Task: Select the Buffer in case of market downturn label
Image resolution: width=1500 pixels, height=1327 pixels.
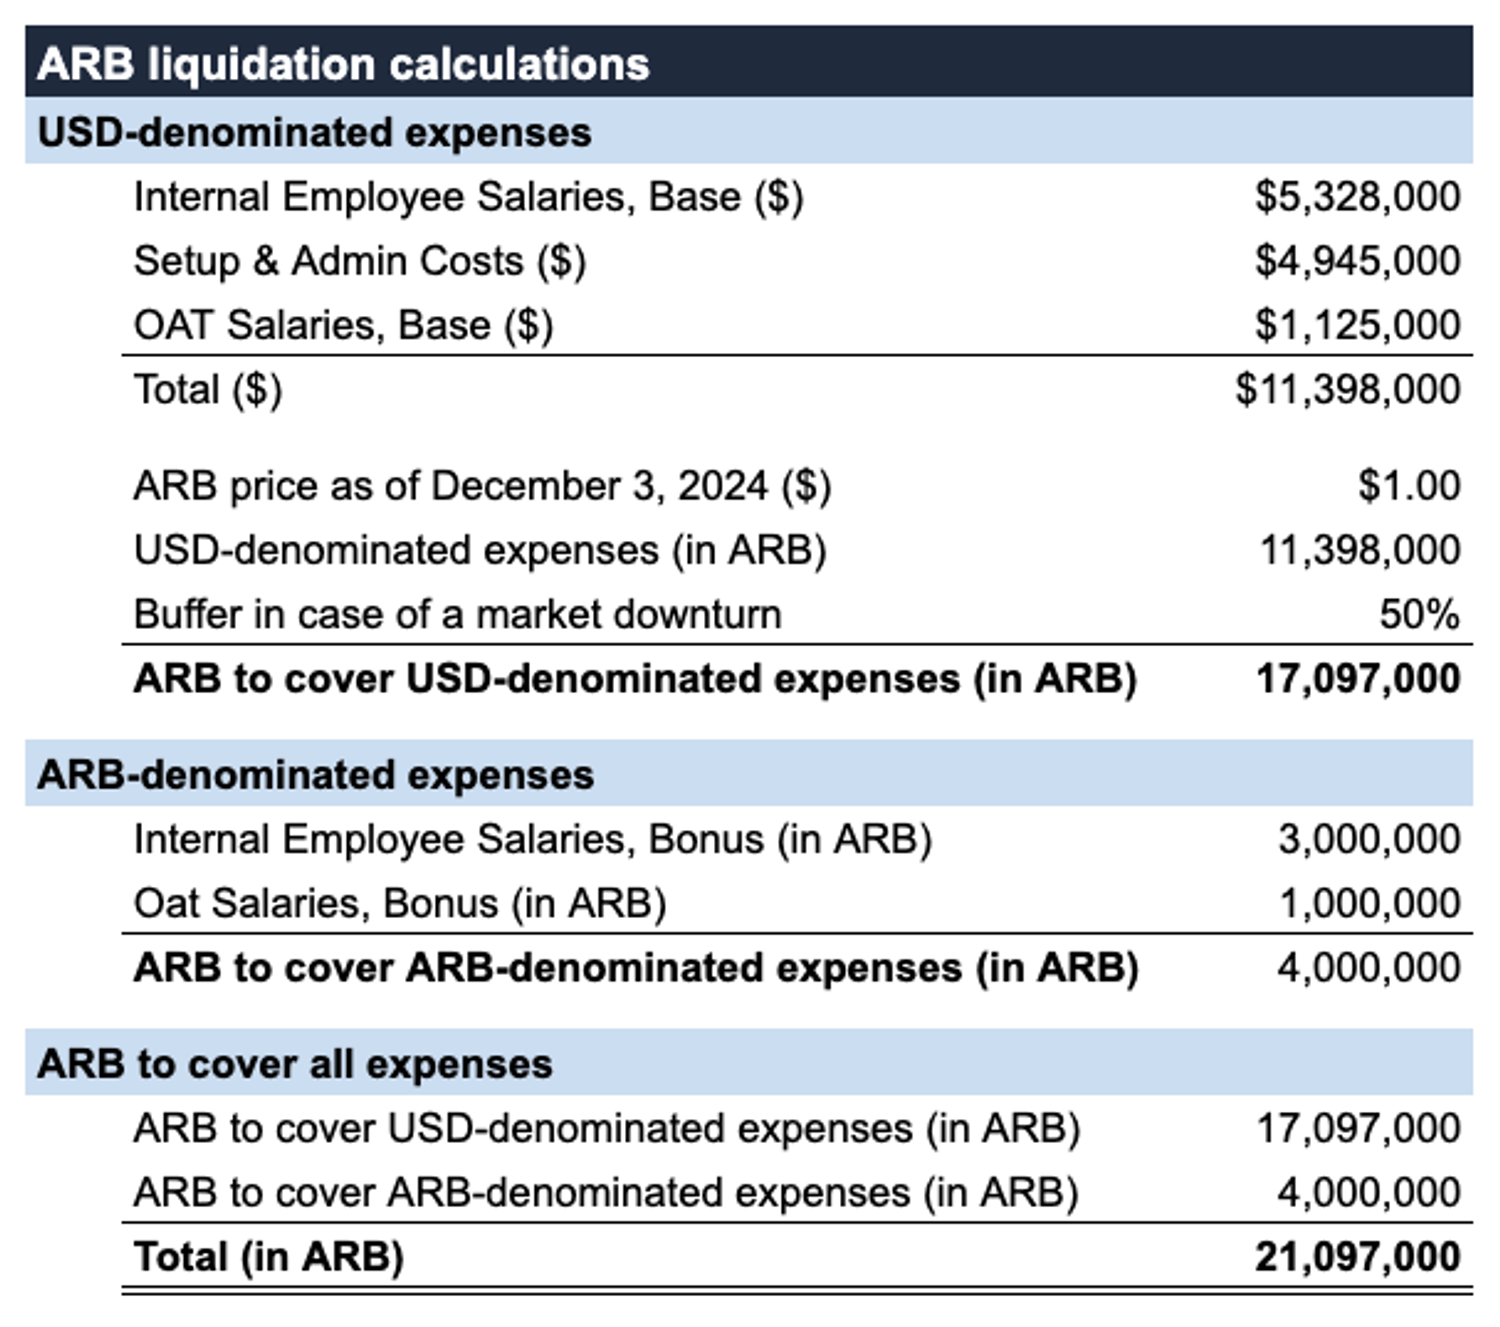Action: [x=457, y=614]
